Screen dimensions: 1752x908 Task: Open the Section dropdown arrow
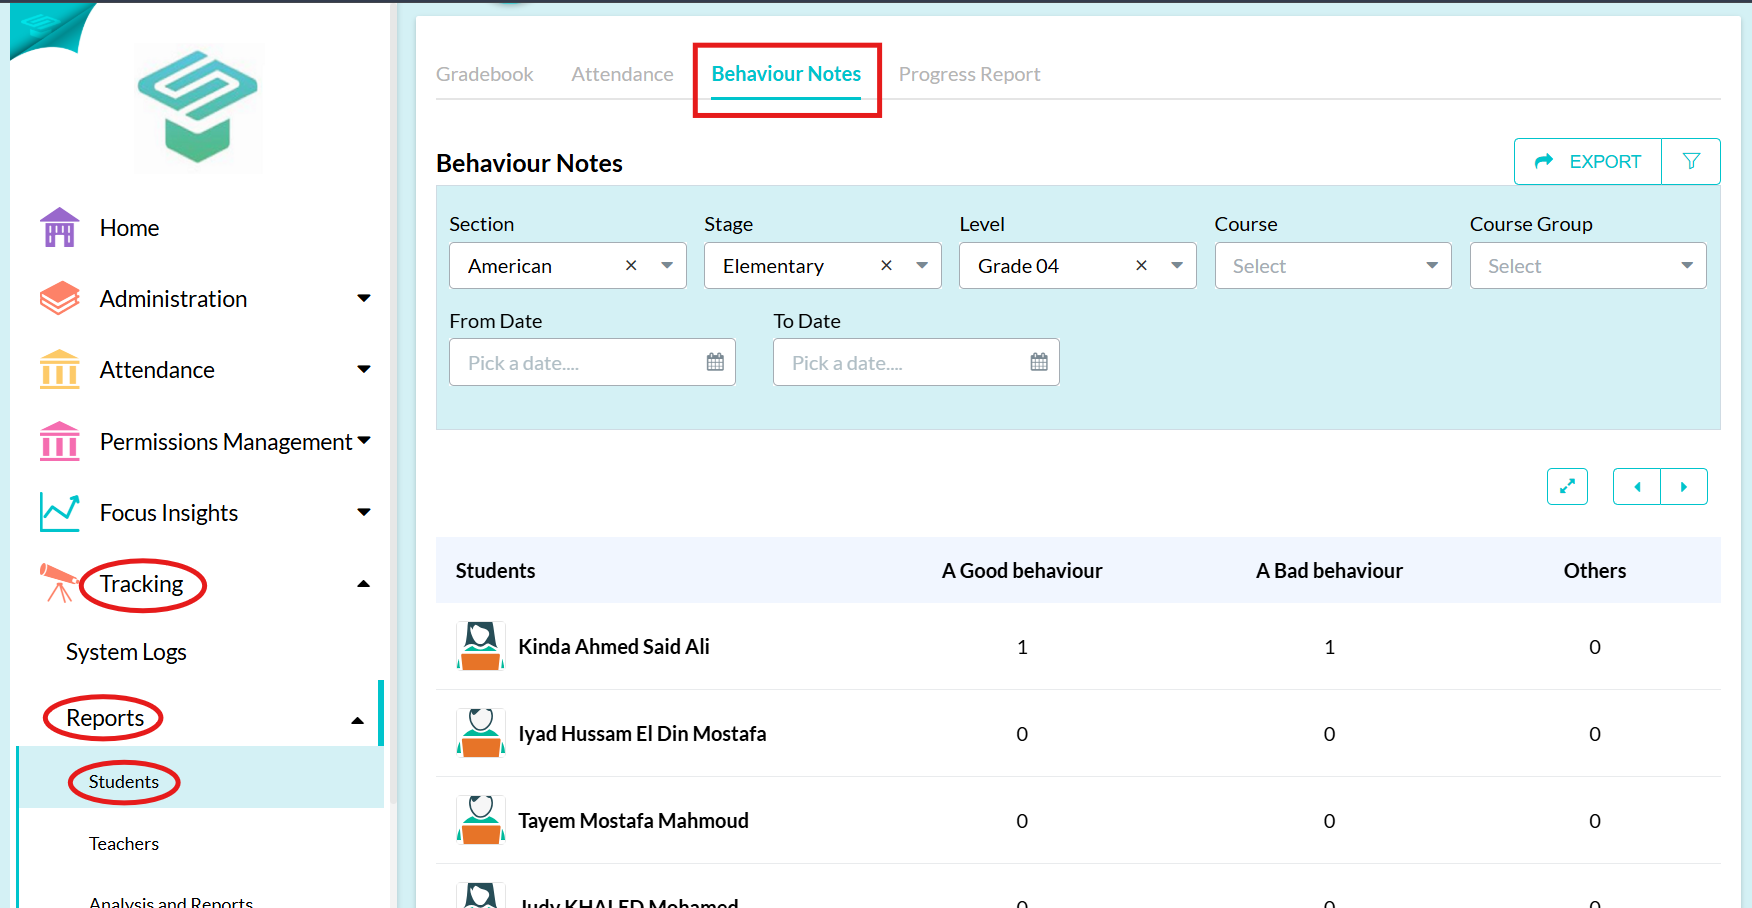coord(667,265)
